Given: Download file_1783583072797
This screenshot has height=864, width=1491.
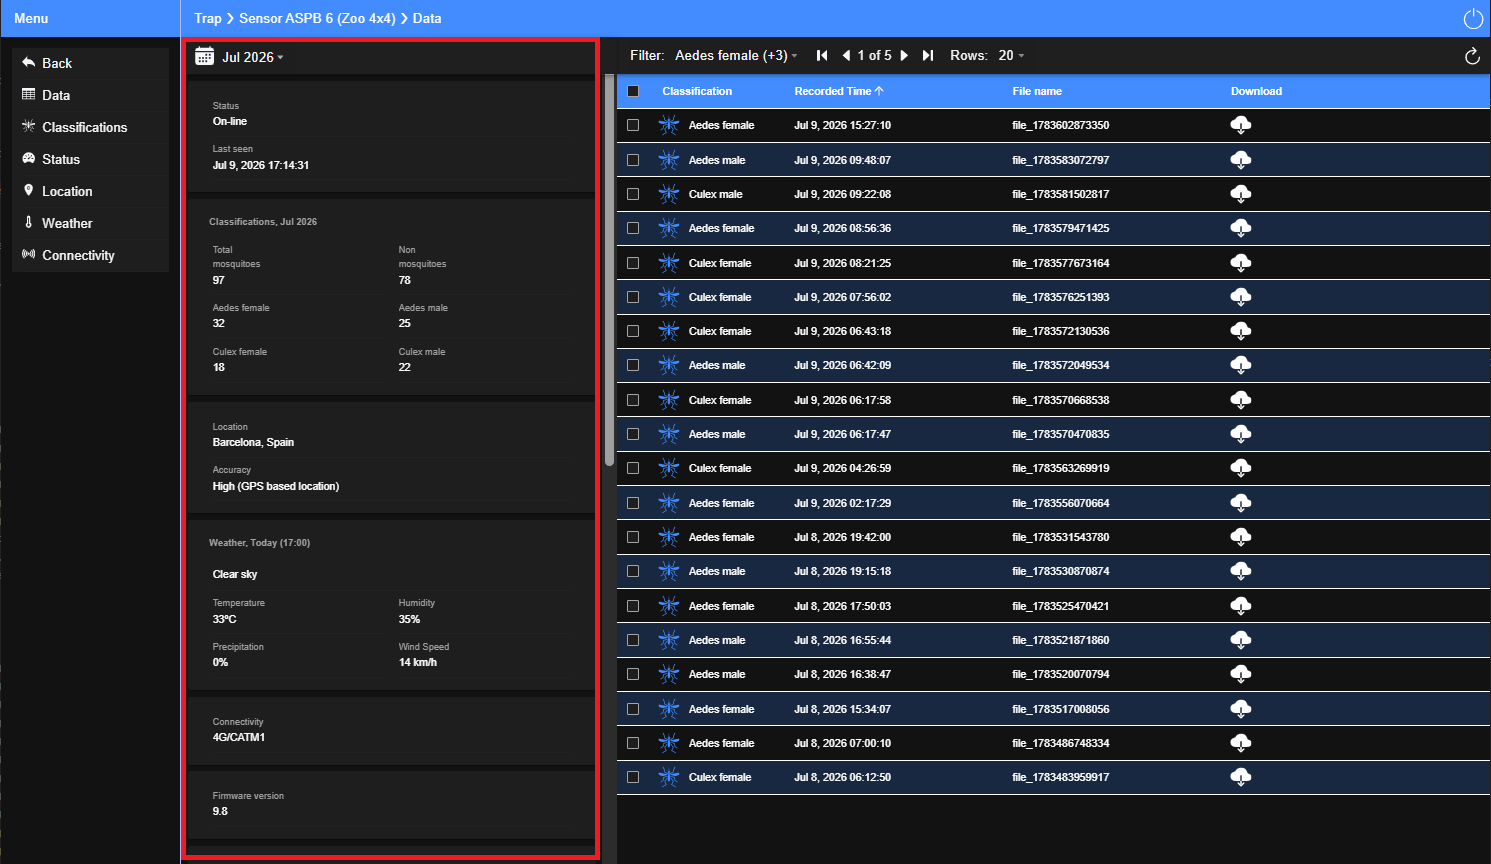Looking at the screenshot, I should 1241,160.
